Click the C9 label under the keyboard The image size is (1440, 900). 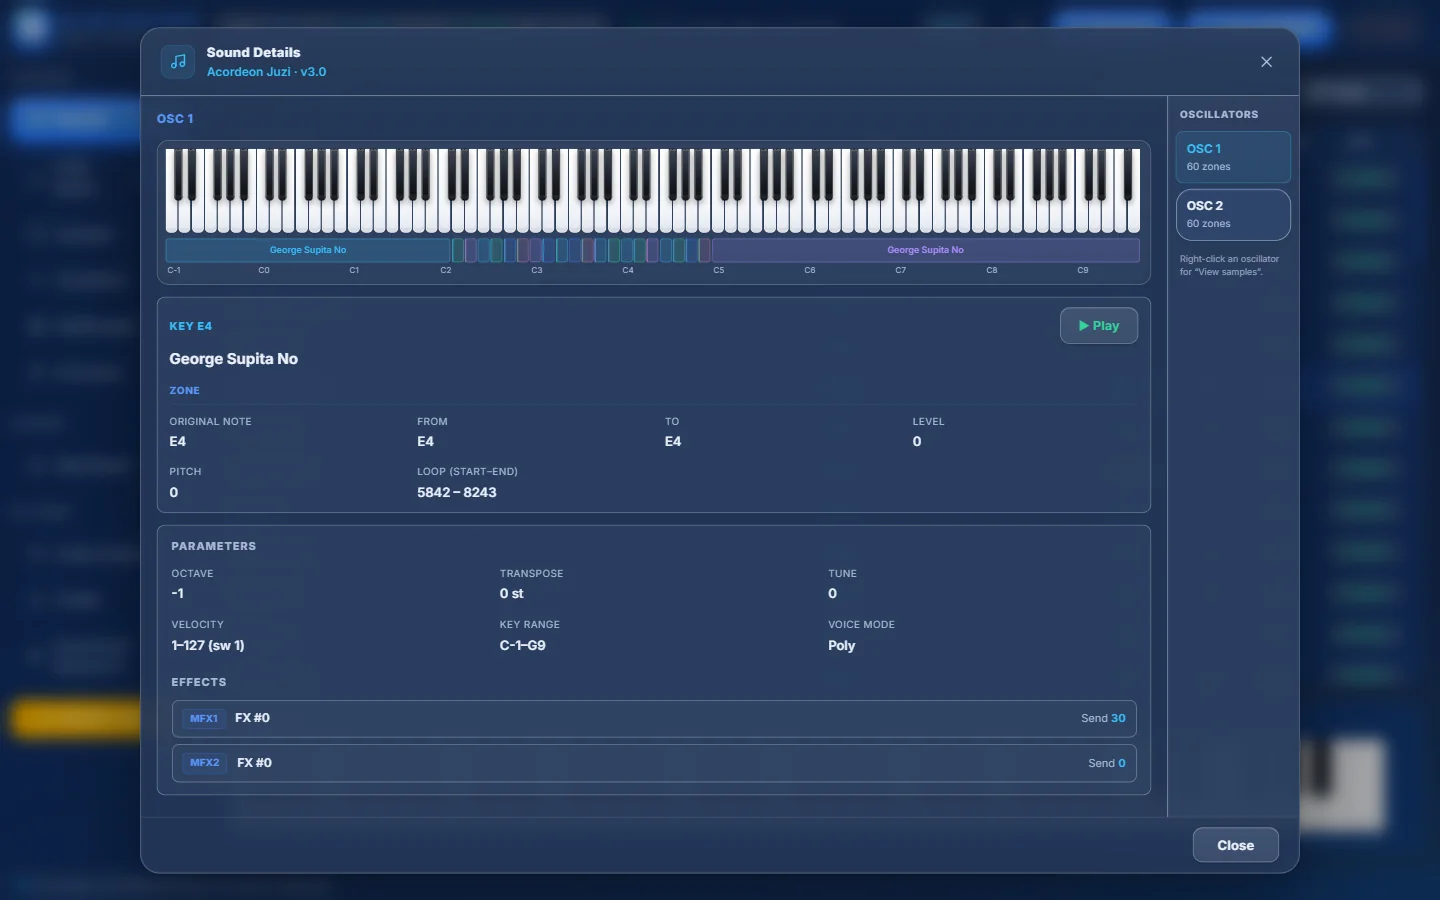pos(1083,270)
